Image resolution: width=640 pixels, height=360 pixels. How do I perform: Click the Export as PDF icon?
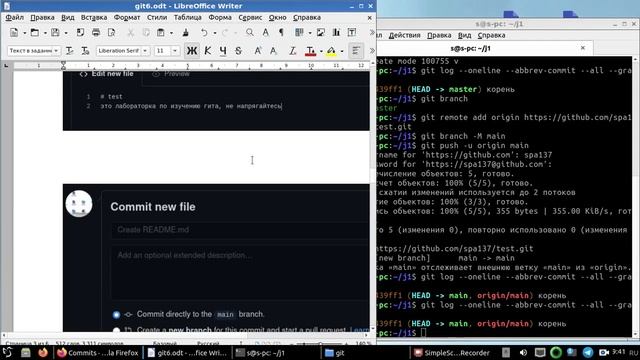pyautogui.click(x=80, y=33)
